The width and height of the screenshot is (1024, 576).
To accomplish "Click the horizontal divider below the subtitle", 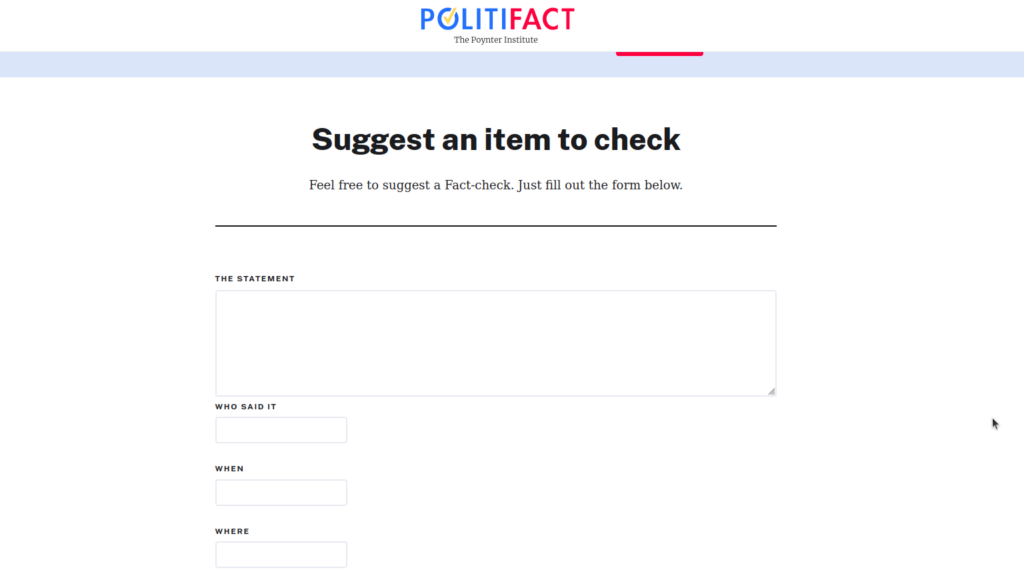I will tap(496, 224).
